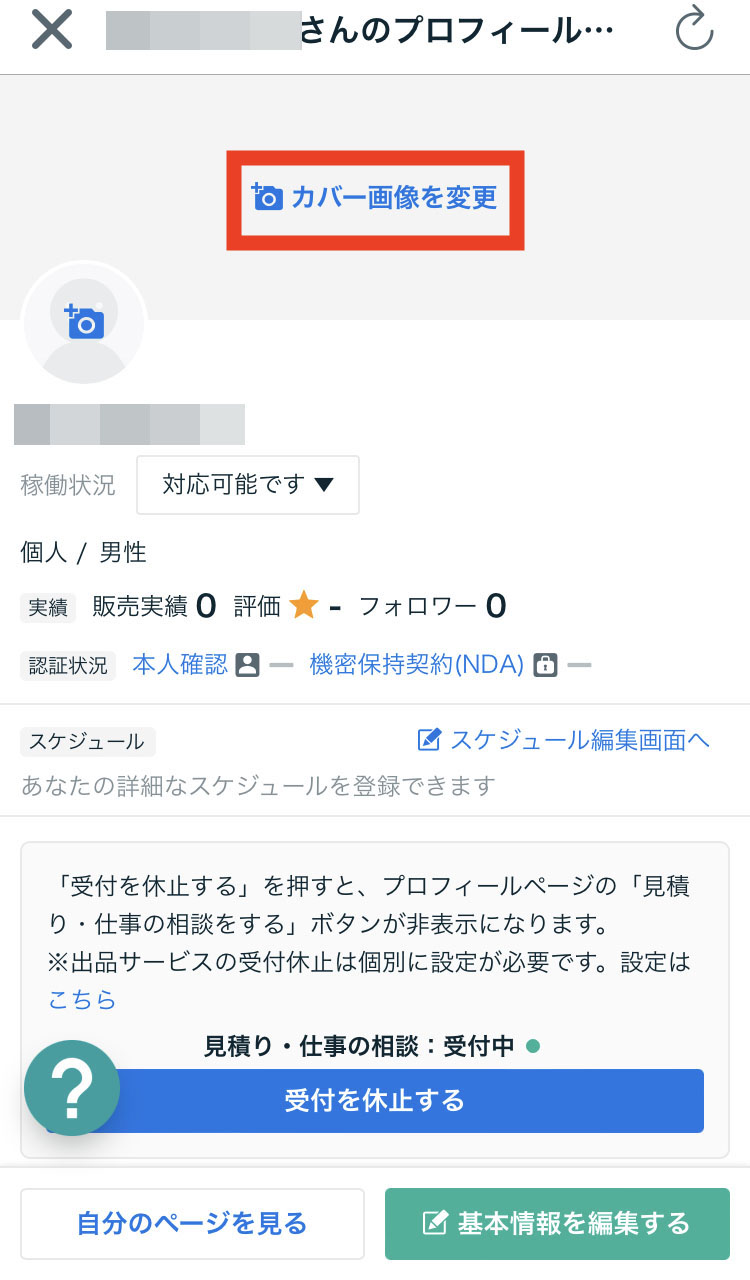The height and width of the screenshot is (1280, 750).
Task: Open the こちら settings link
Action: tap(82, 999)
